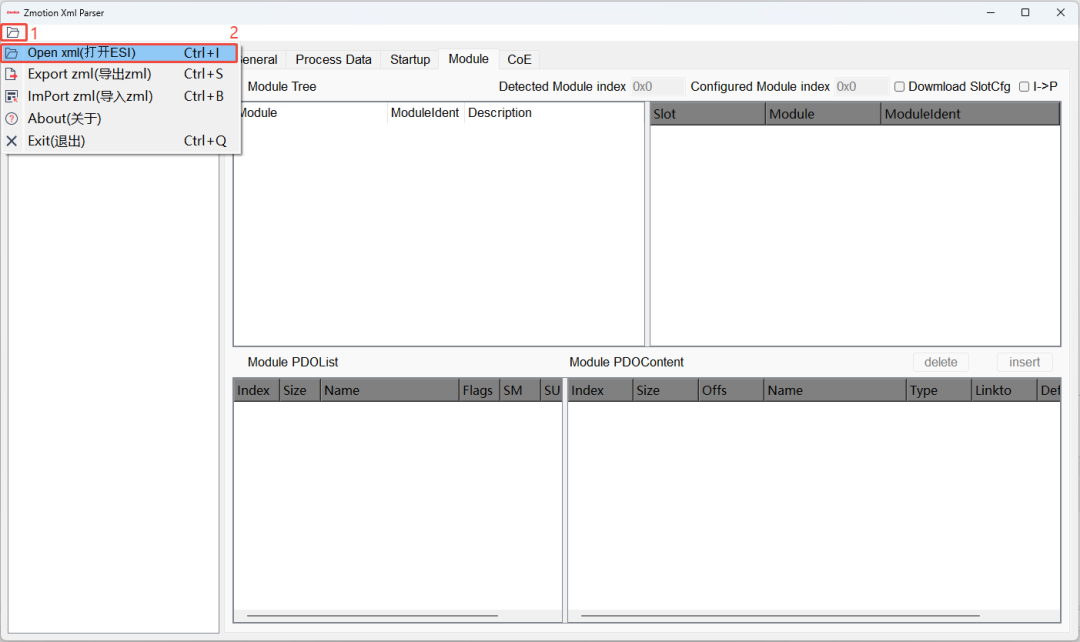The width and height of the screenshot is (1080, 642).
Task: Click the Linkto column header in PDOContent
Action: coord(1004,390)
